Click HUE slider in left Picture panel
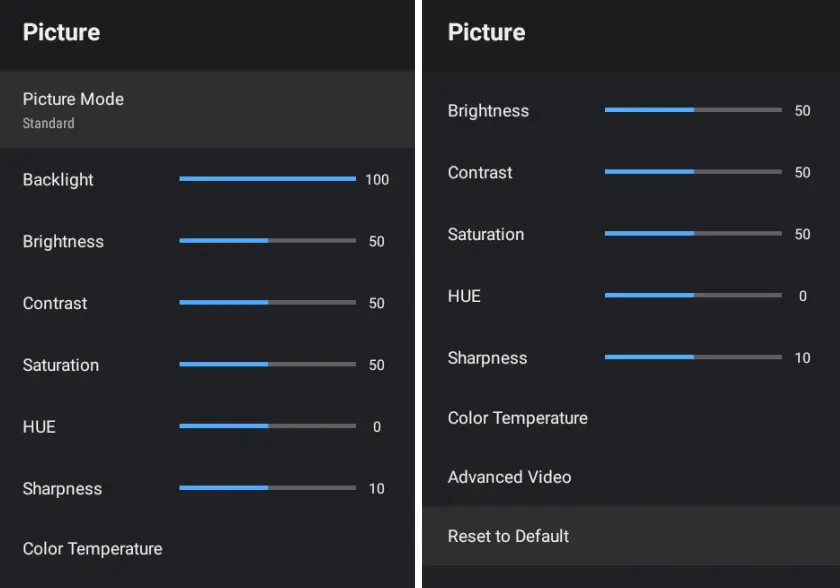Image resolution: width=840 pixels, height=588 pixels. point(267,427)
